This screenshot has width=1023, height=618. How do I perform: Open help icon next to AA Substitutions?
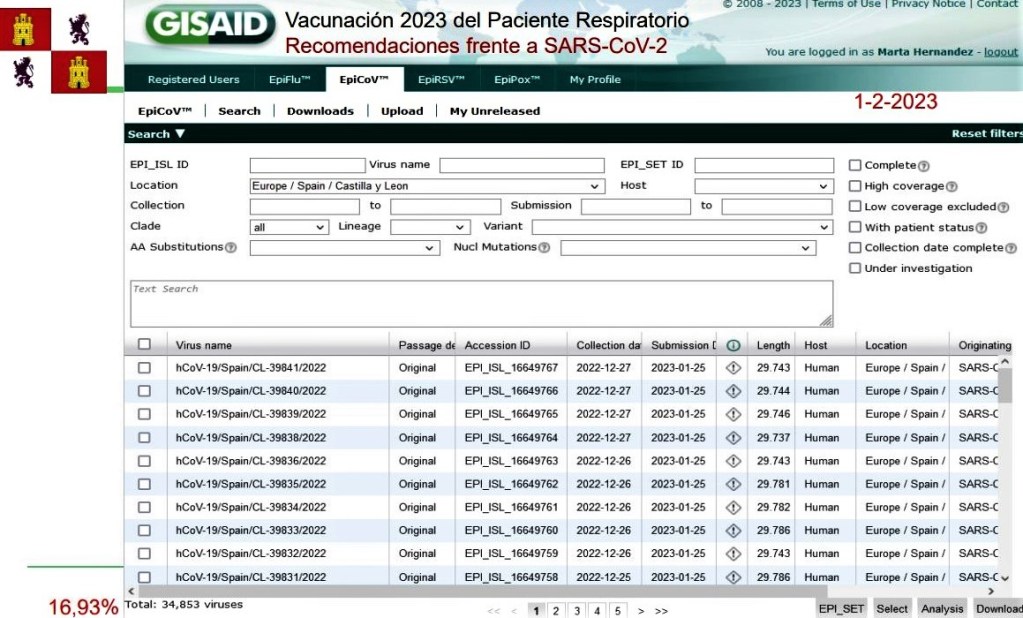click(x=231, y=248)
